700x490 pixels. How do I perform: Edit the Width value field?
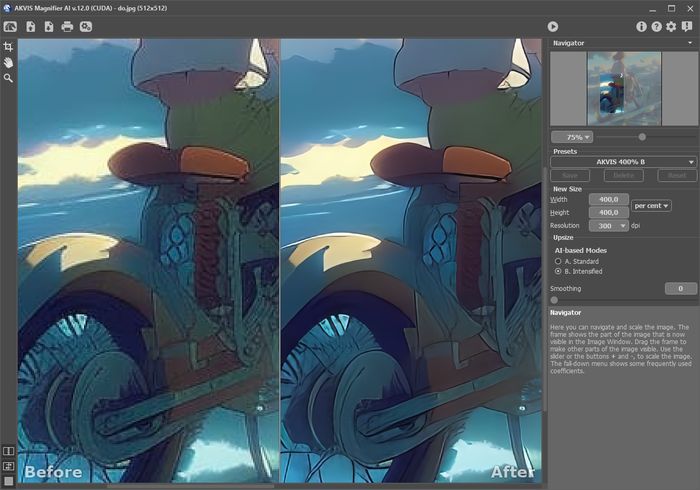[608, 199]
